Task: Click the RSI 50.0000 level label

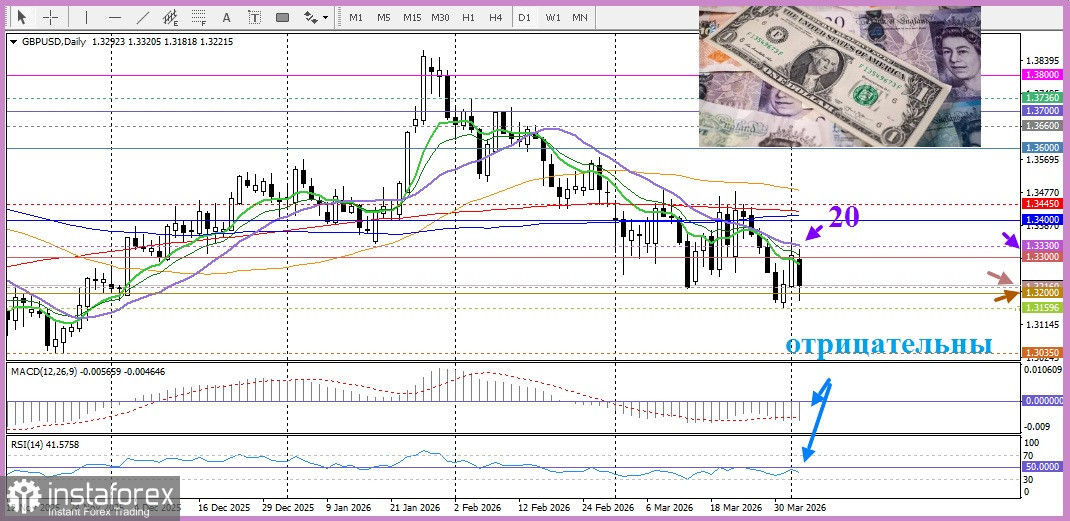Action: (x=1041, y=466)
